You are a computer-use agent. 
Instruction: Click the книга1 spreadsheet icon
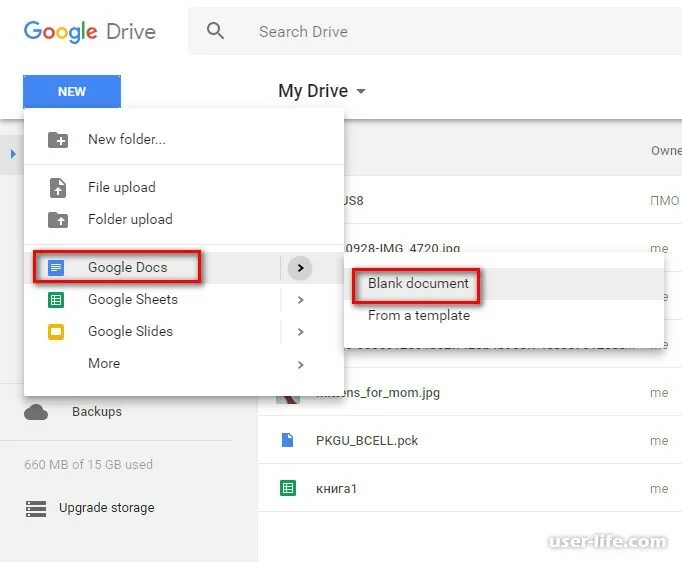coord(288,488)
